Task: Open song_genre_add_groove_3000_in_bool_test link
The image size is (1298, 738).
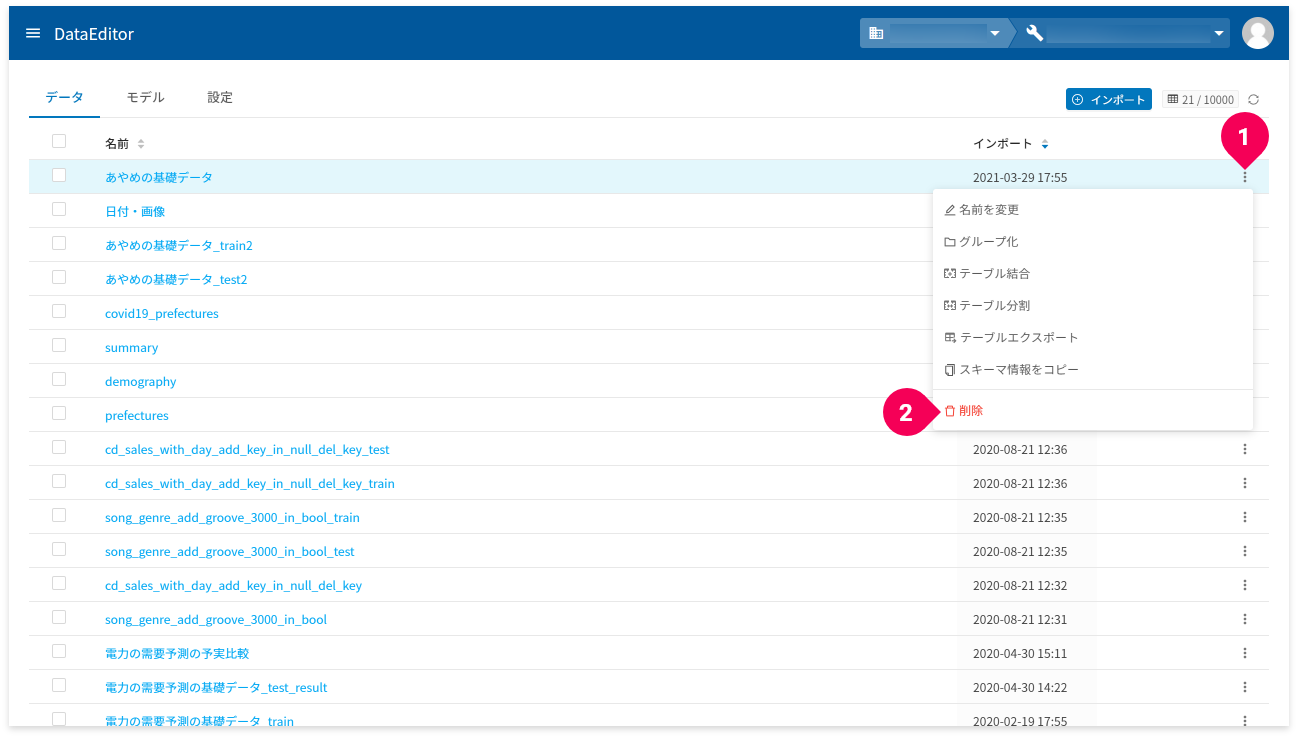Action: click(230, 551)
